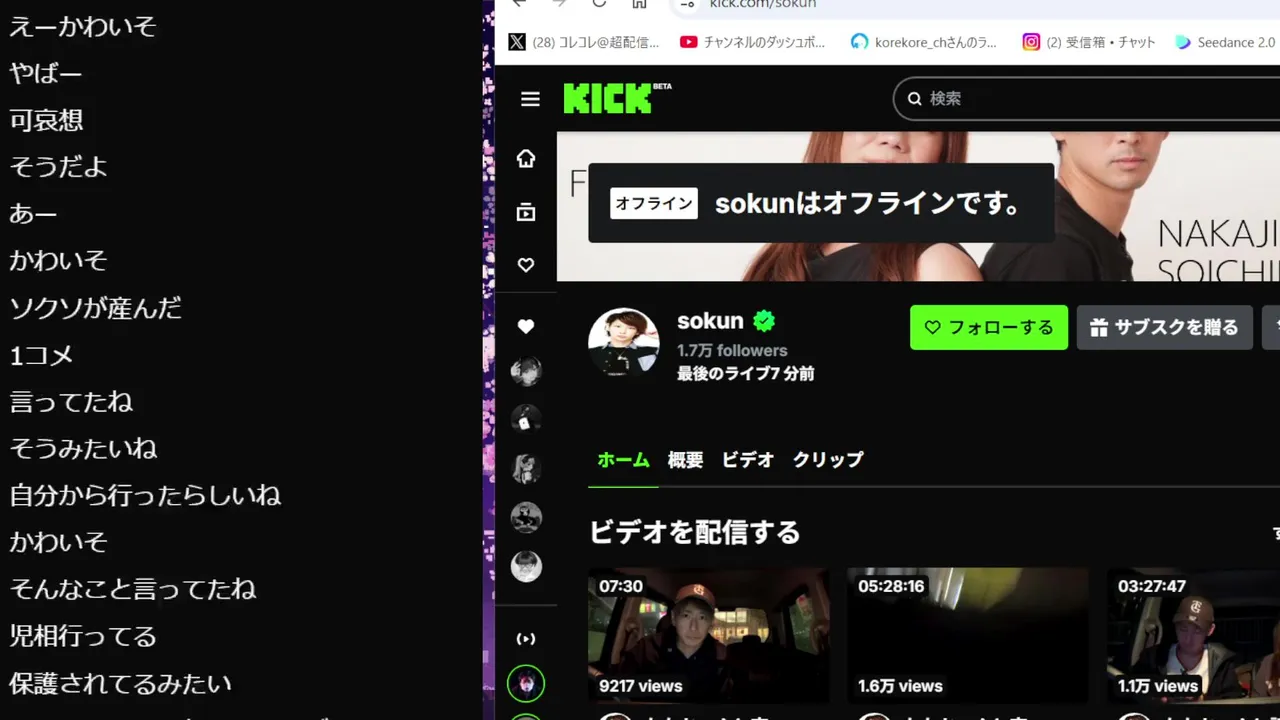
Task: Focus address bar showing kick.com/sokun
Action: click(x=763, y=4)
